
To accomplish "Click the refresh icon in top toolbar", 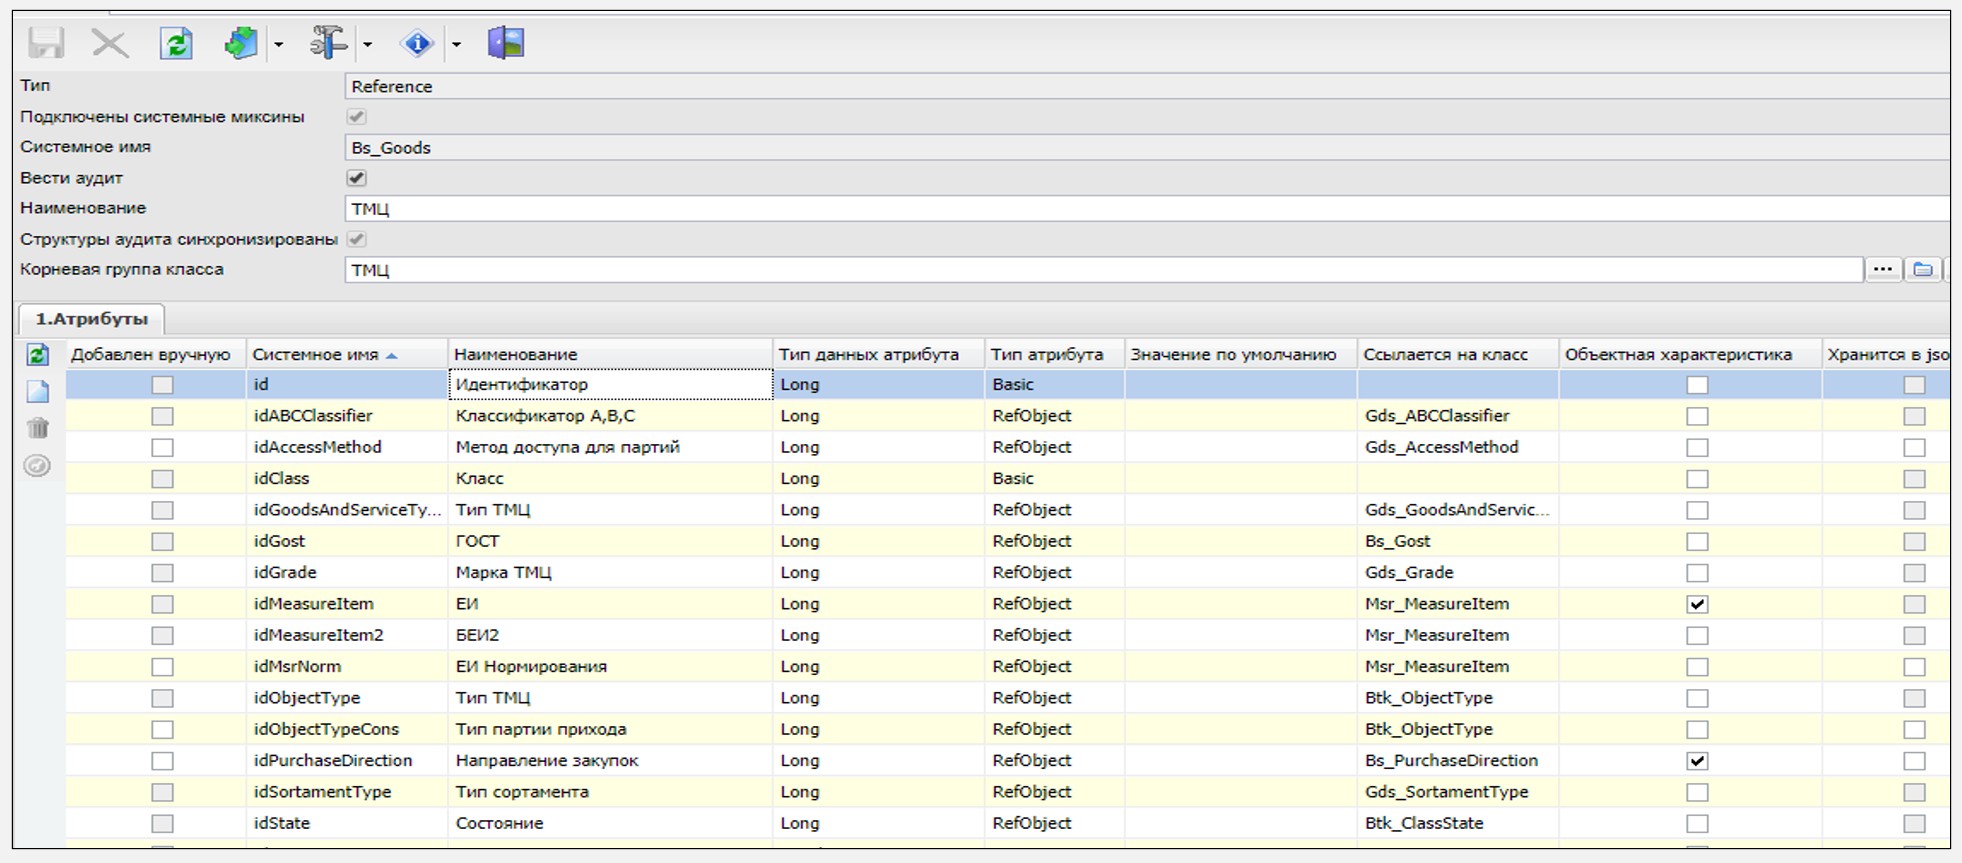I will (x=176, y=44).
